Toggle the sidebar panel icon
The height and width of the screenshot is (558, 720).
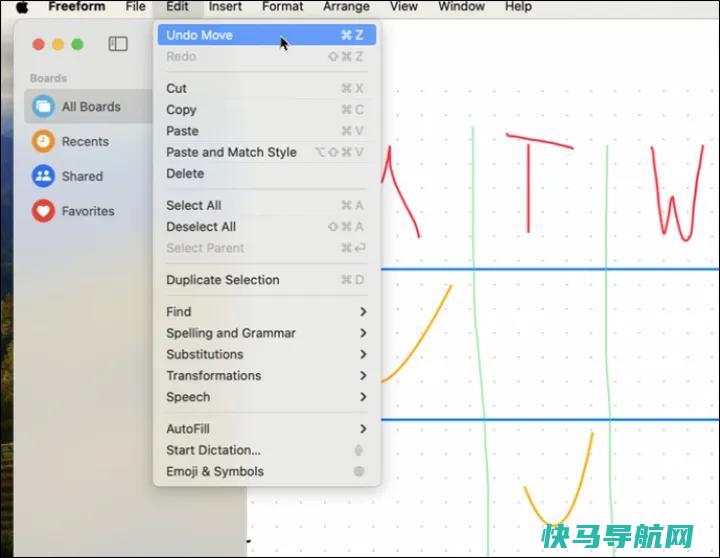click(118, 44)
